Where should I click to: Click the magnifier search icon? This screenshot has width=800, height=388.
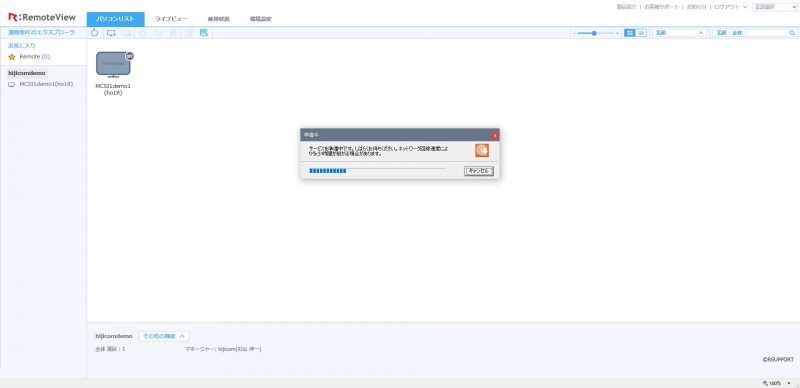tap(792, 33)
